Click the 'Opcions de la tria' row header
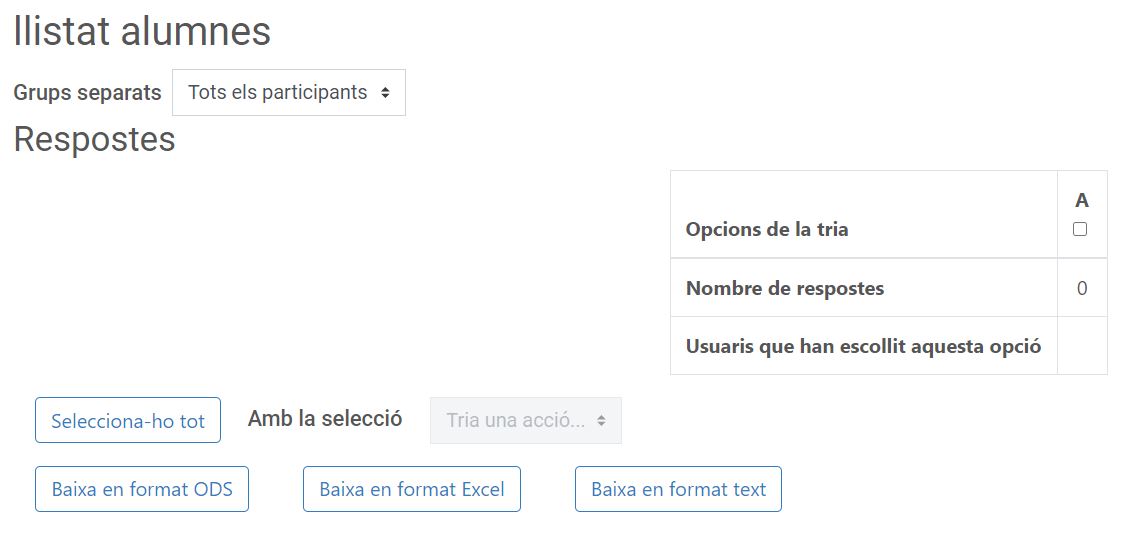The image size is (1127, 542). (767, 229)
